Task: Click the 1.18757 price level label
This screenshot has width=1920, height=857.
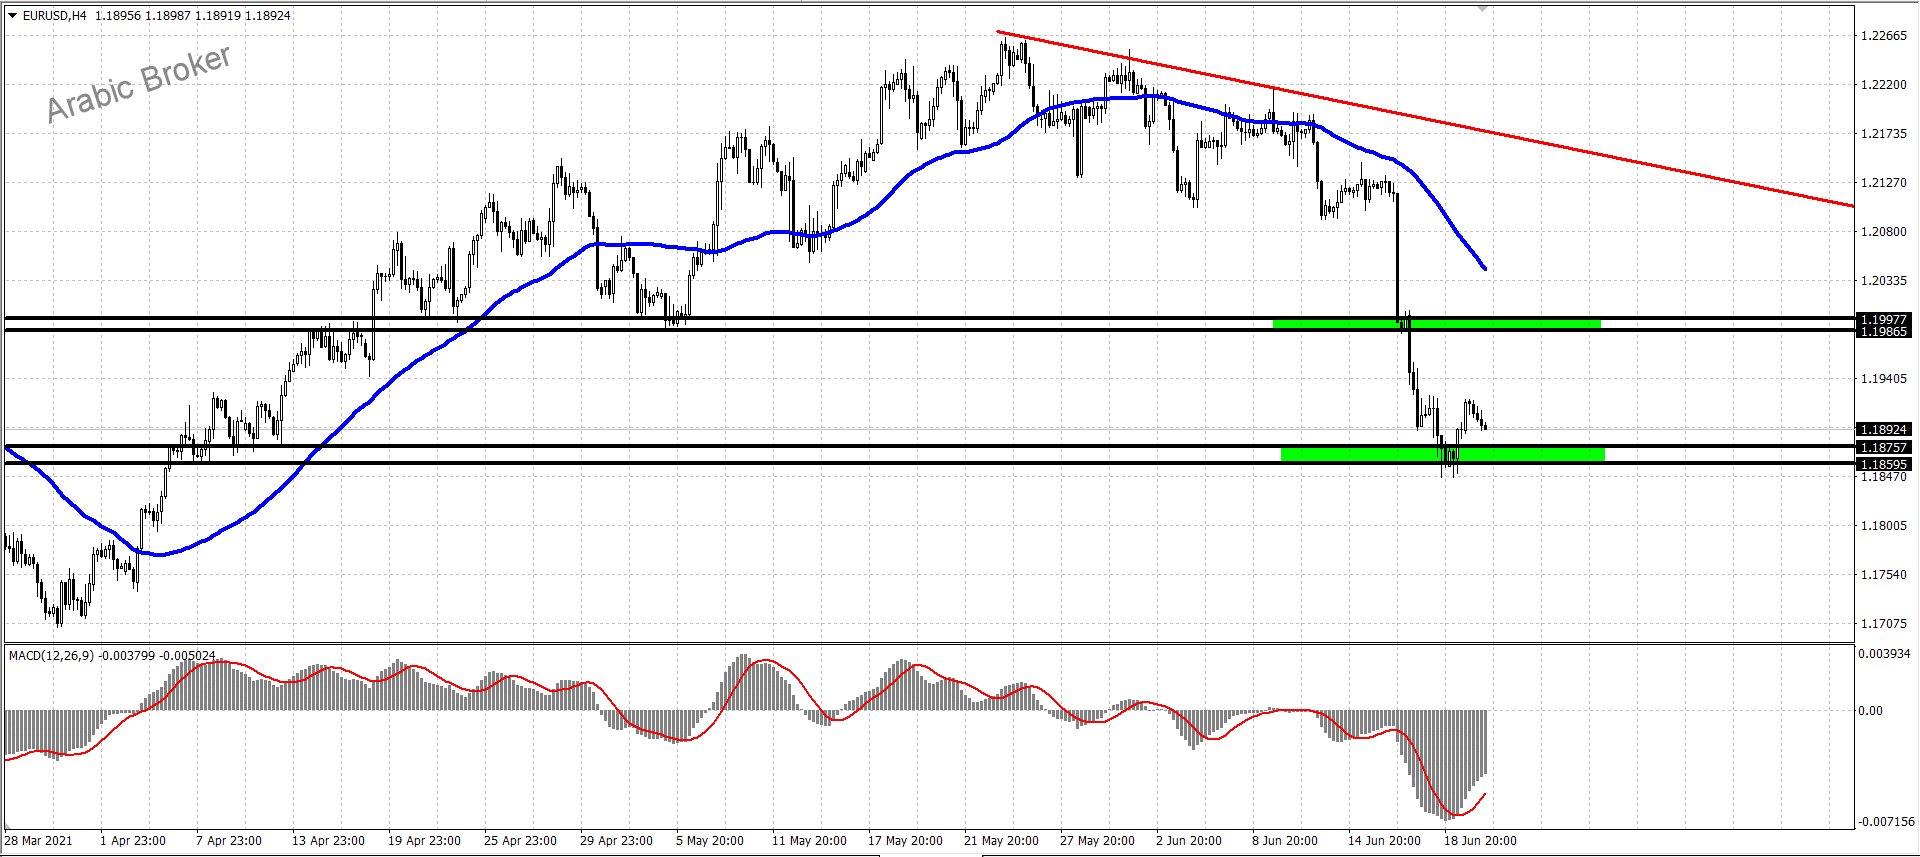Action: [x=1883, y=448]
